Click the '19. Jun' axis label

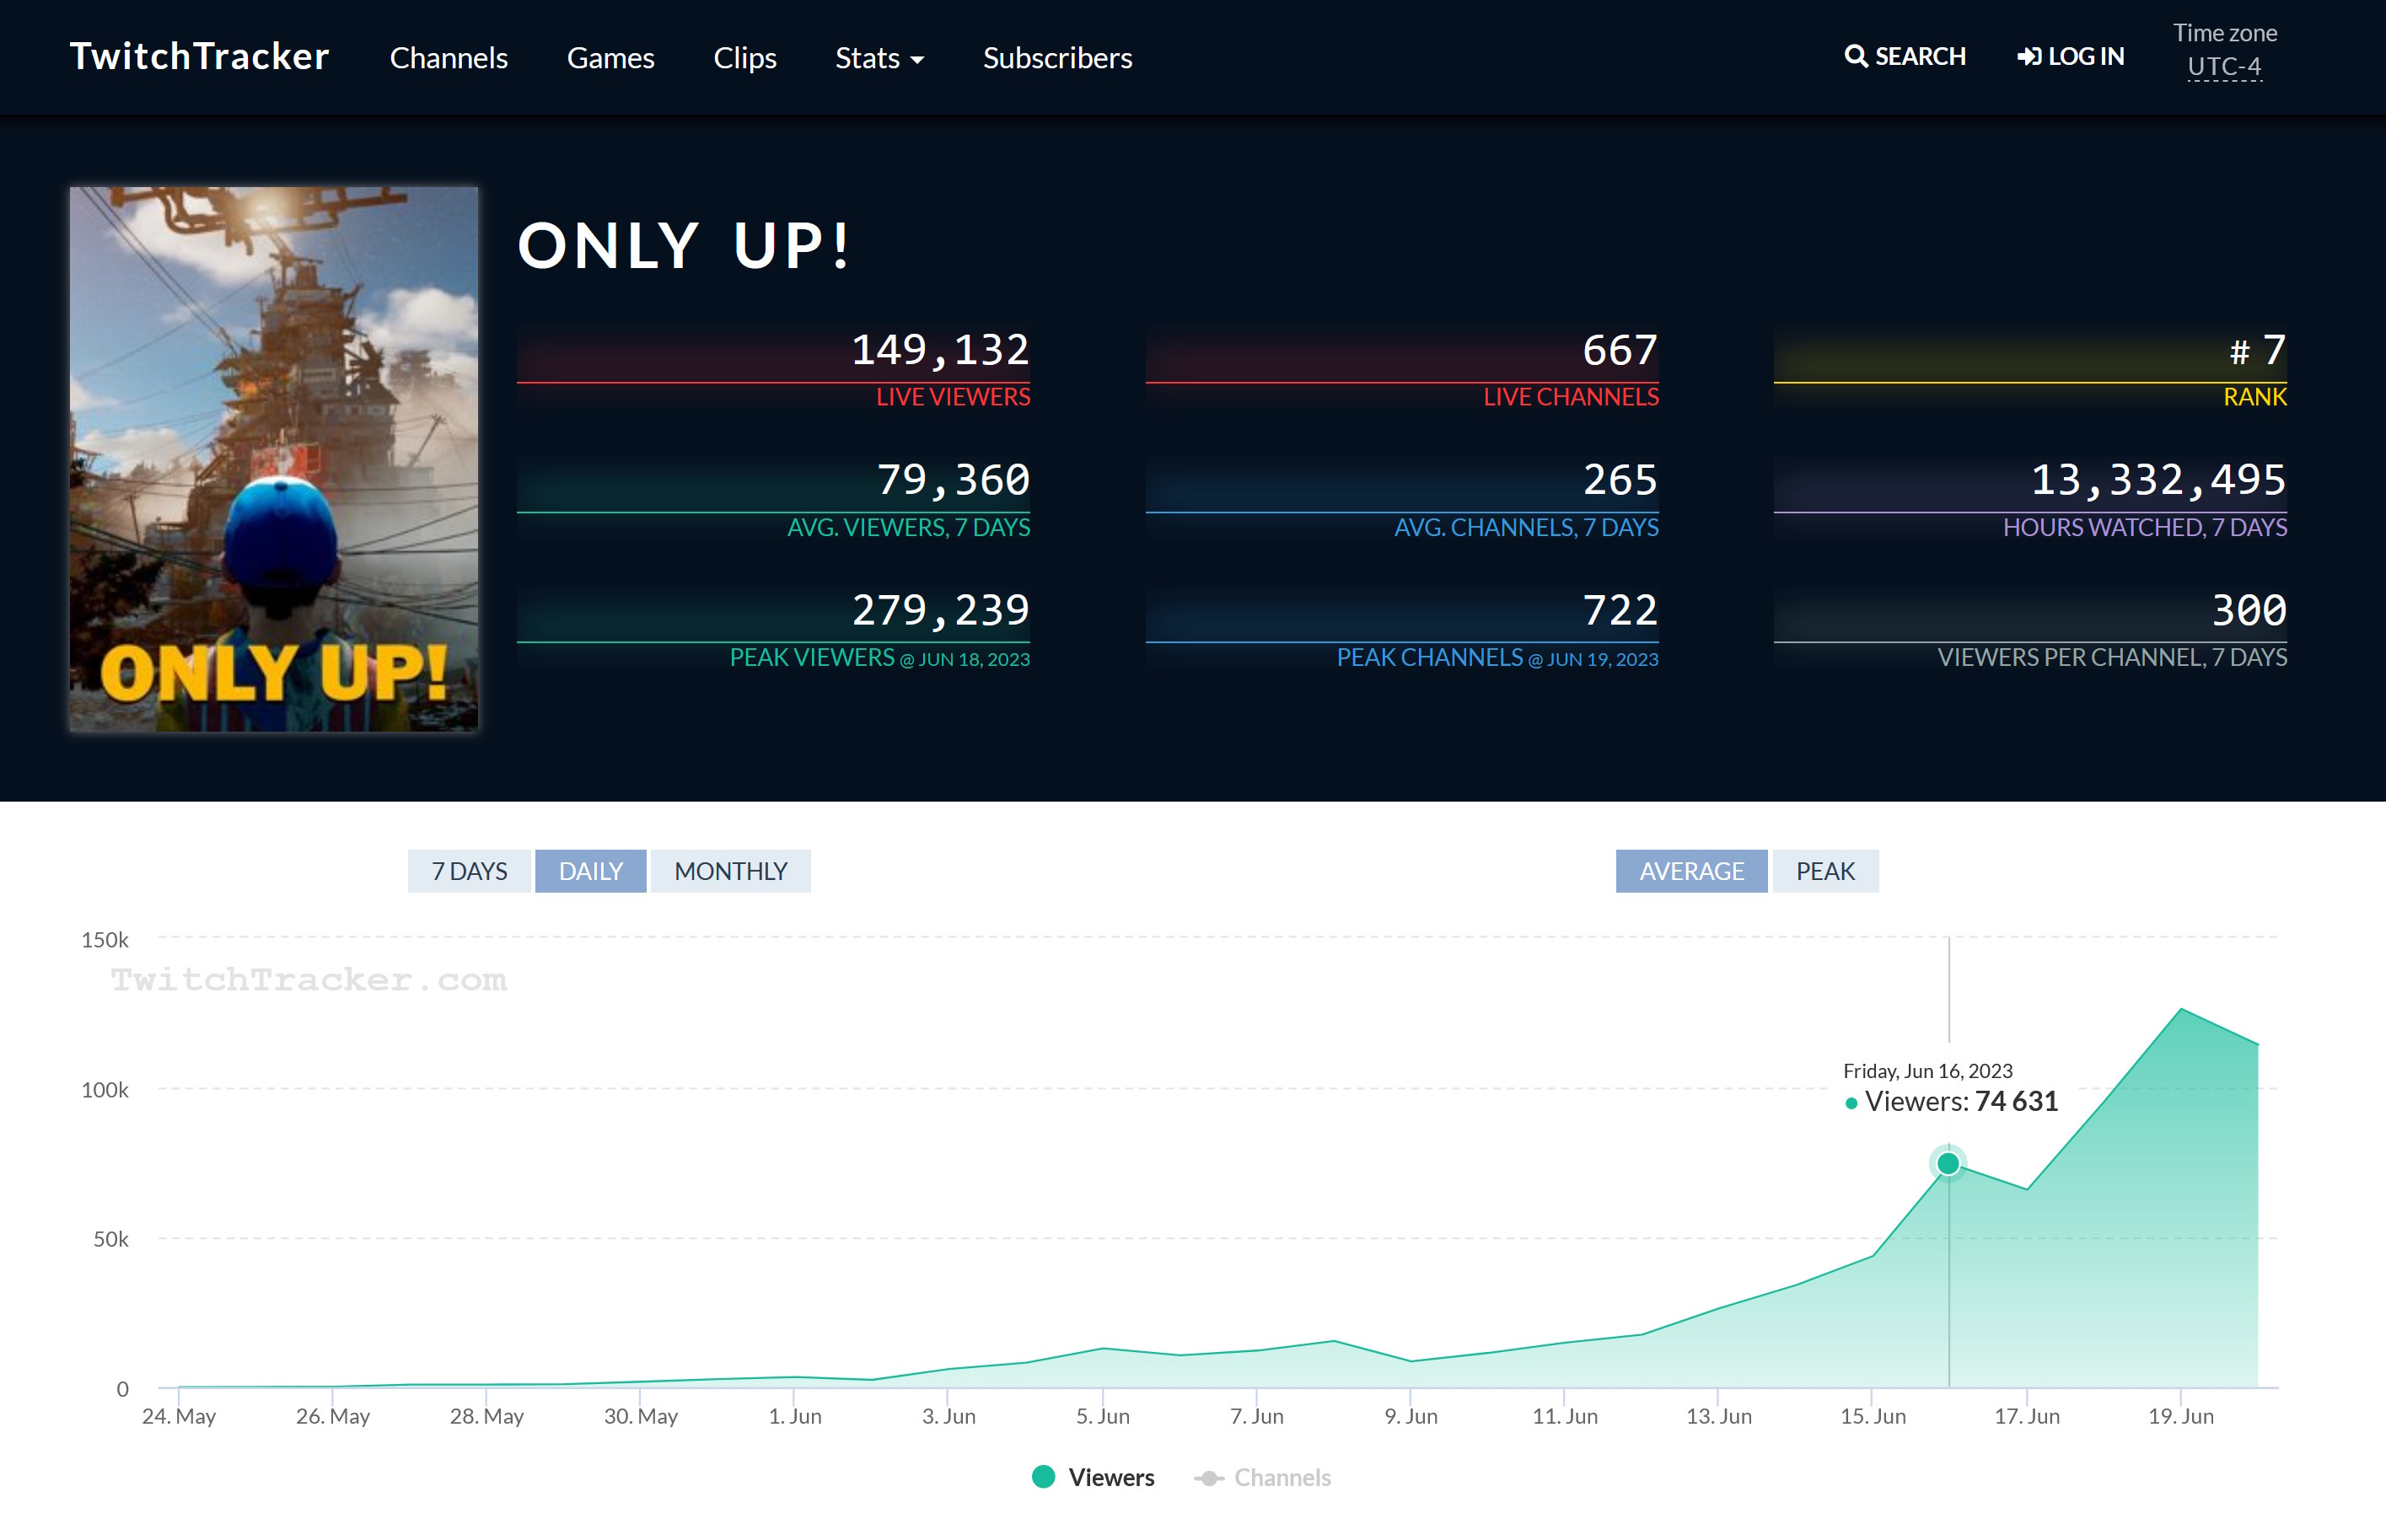pyautogui.click(x=2180, y=1416)
